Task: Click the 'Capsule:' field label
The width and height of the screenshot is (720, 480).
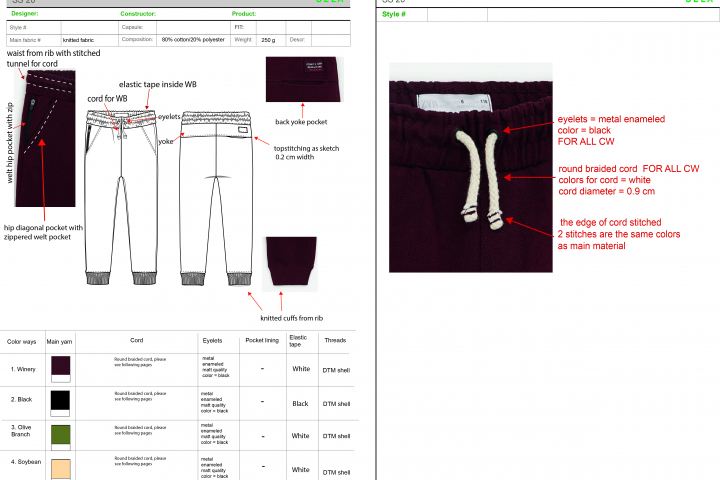Action: [x=132, y=27]
